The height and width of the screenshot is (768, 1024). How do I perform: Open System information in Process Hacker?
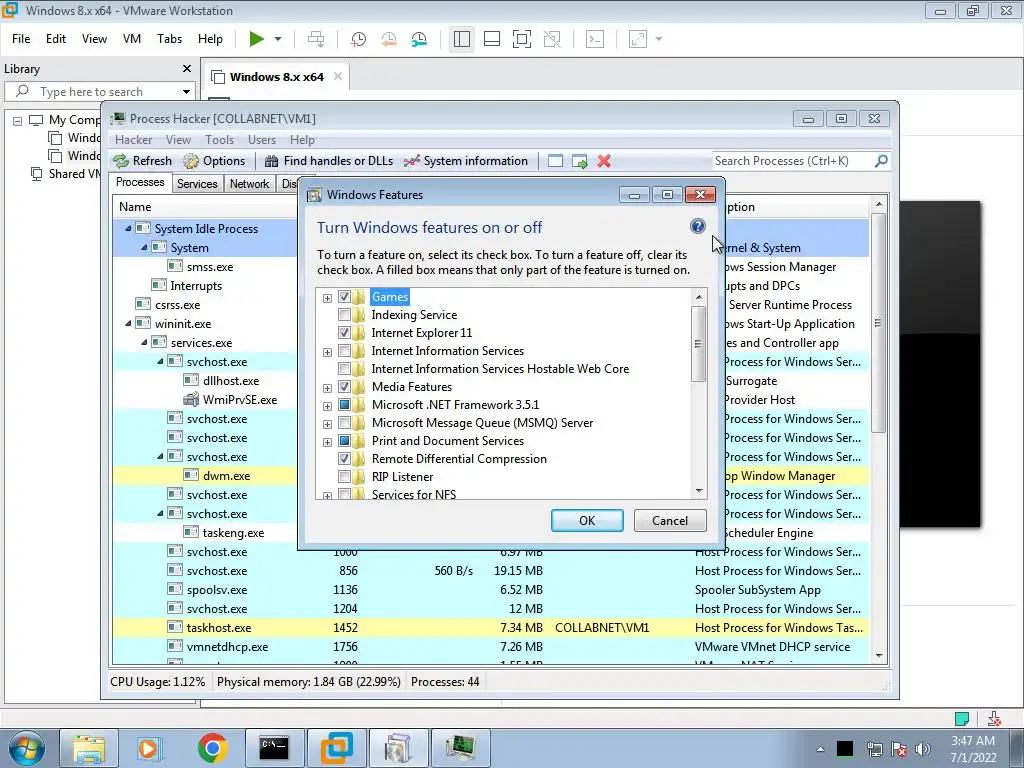(x=466, y=161)
